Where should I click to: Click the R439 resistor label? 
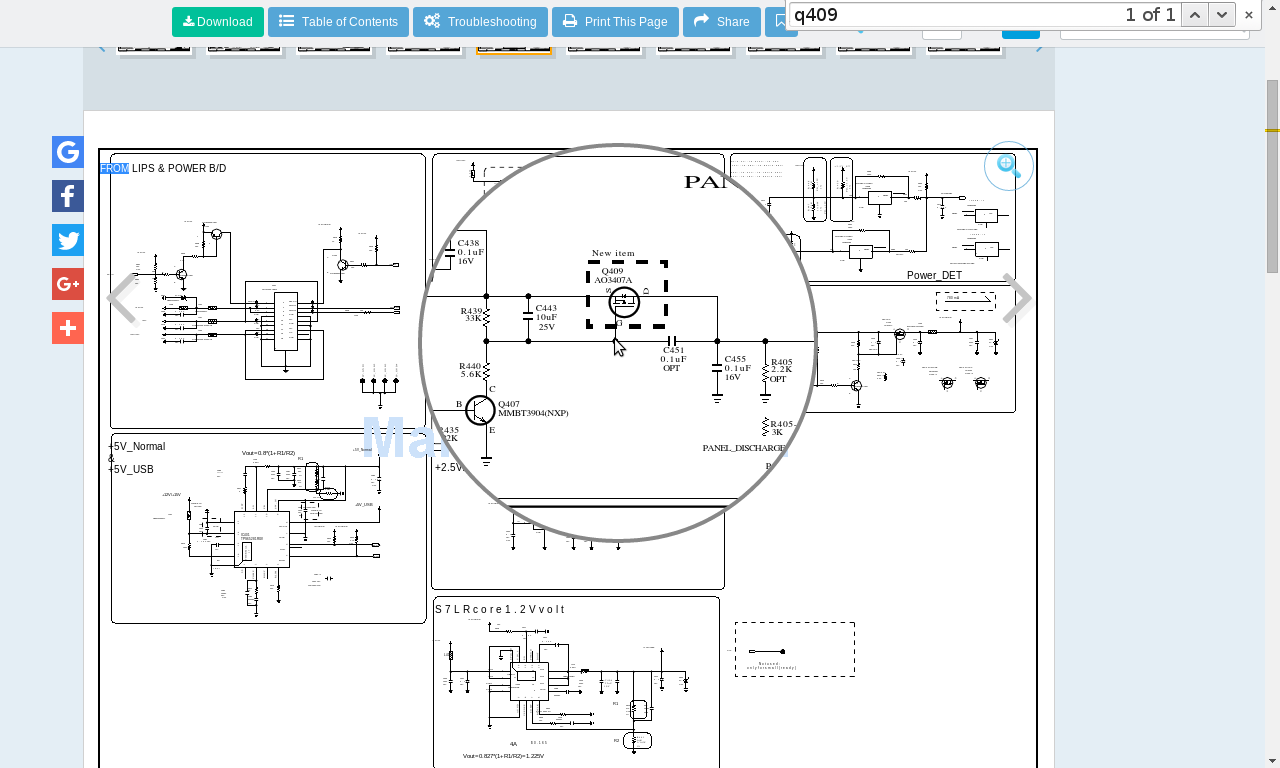[x=471, y=311]
